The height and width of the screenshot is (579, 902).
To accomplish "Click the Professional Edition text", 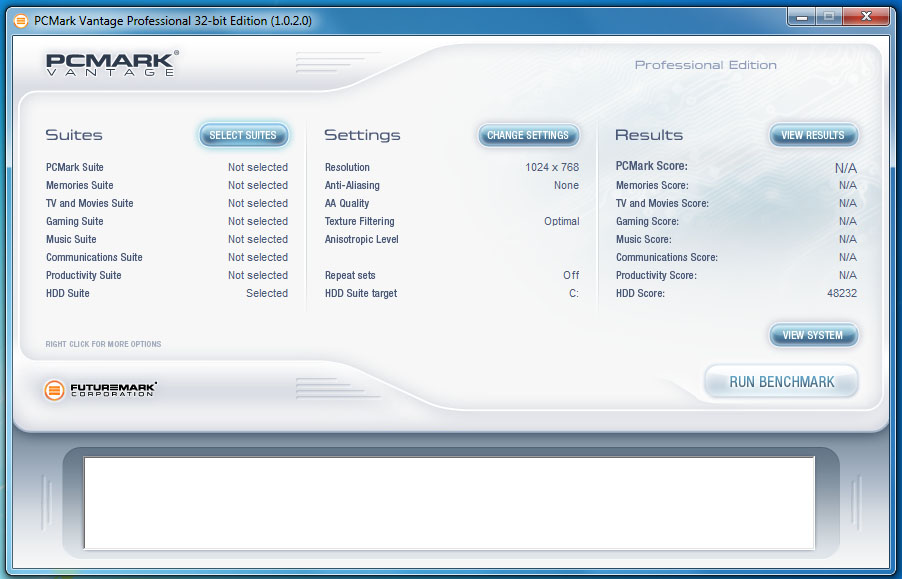I will [x=706, y=65].
